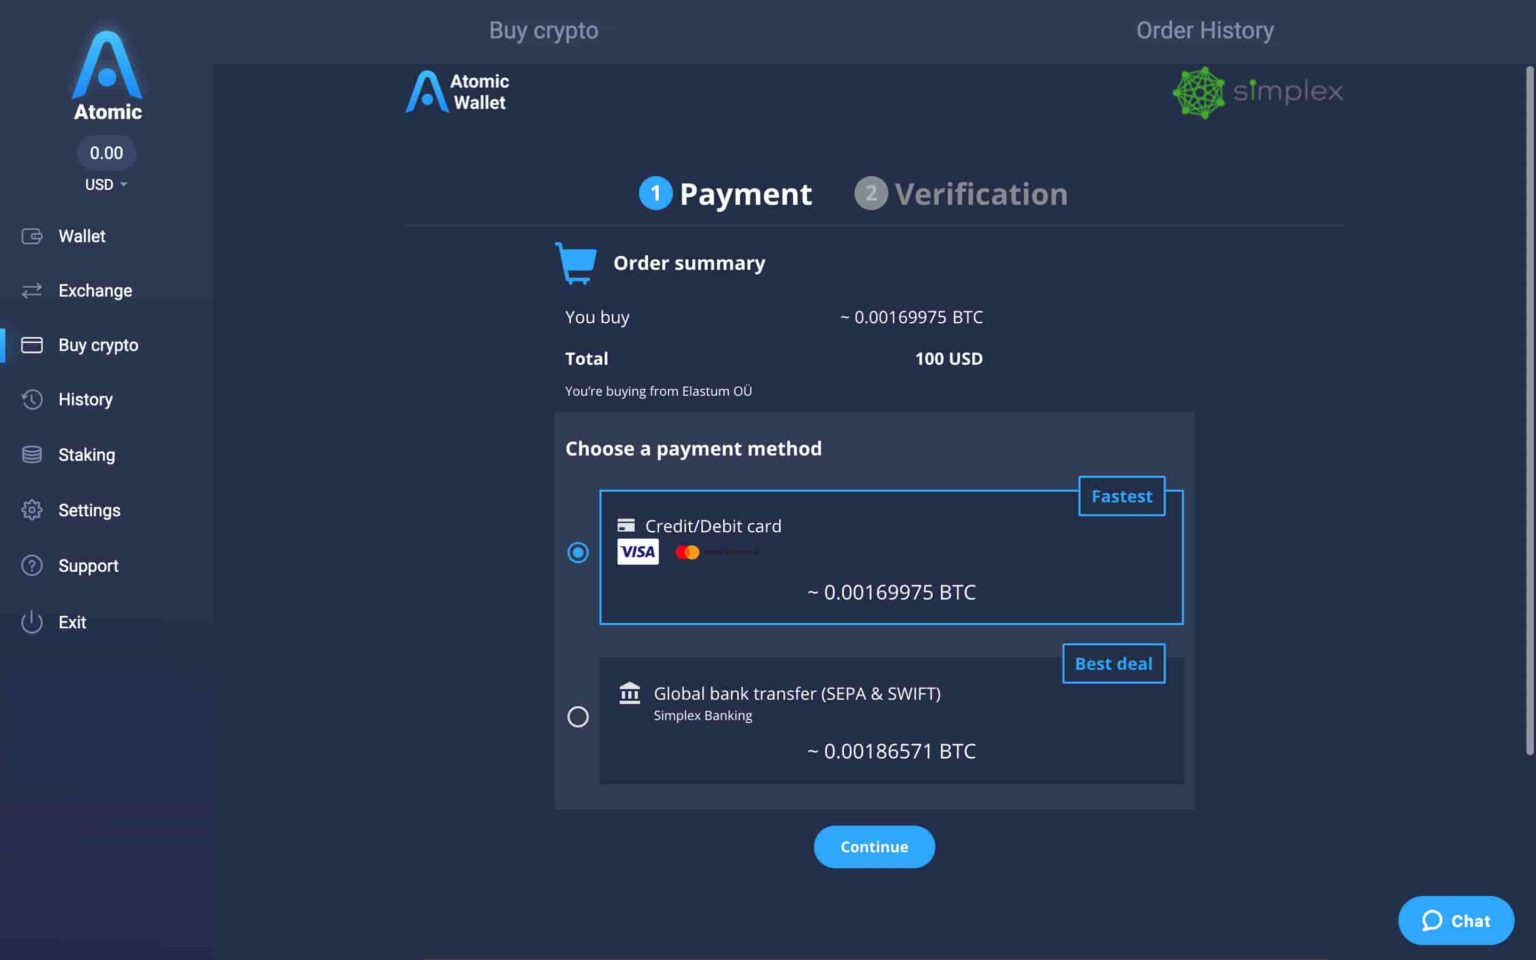Click the Support question mark icon
The width and height of the screenshot is (1536, 960).
click(x=31, y=565)
